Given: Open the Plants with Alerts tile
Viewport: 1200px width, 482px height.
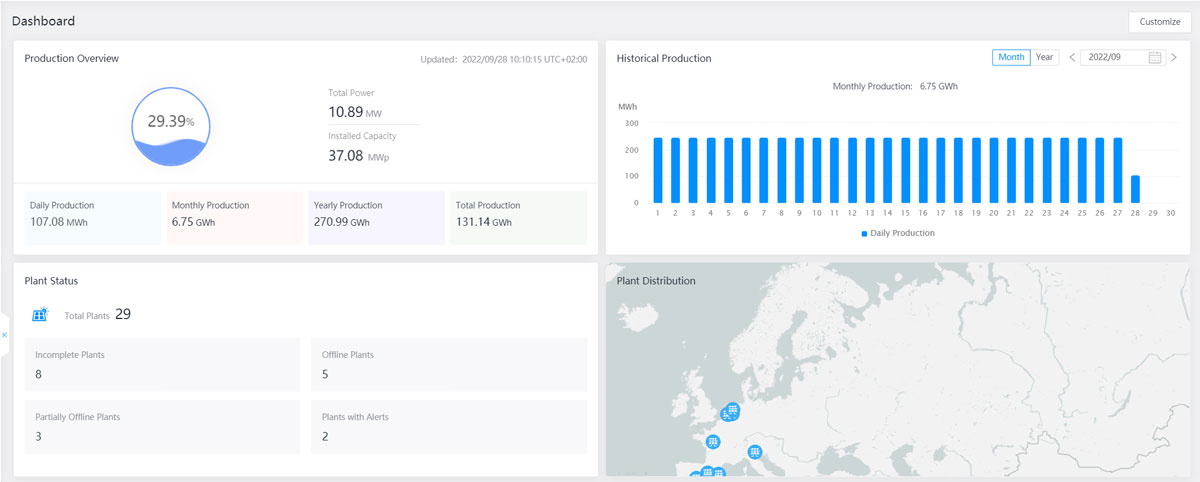Looking at the screenshot, I should (449, 427).
